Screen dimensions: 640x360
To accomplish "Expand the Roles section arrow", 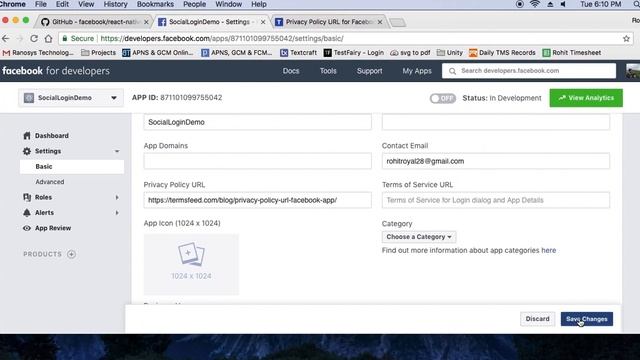I will [117, 198].
